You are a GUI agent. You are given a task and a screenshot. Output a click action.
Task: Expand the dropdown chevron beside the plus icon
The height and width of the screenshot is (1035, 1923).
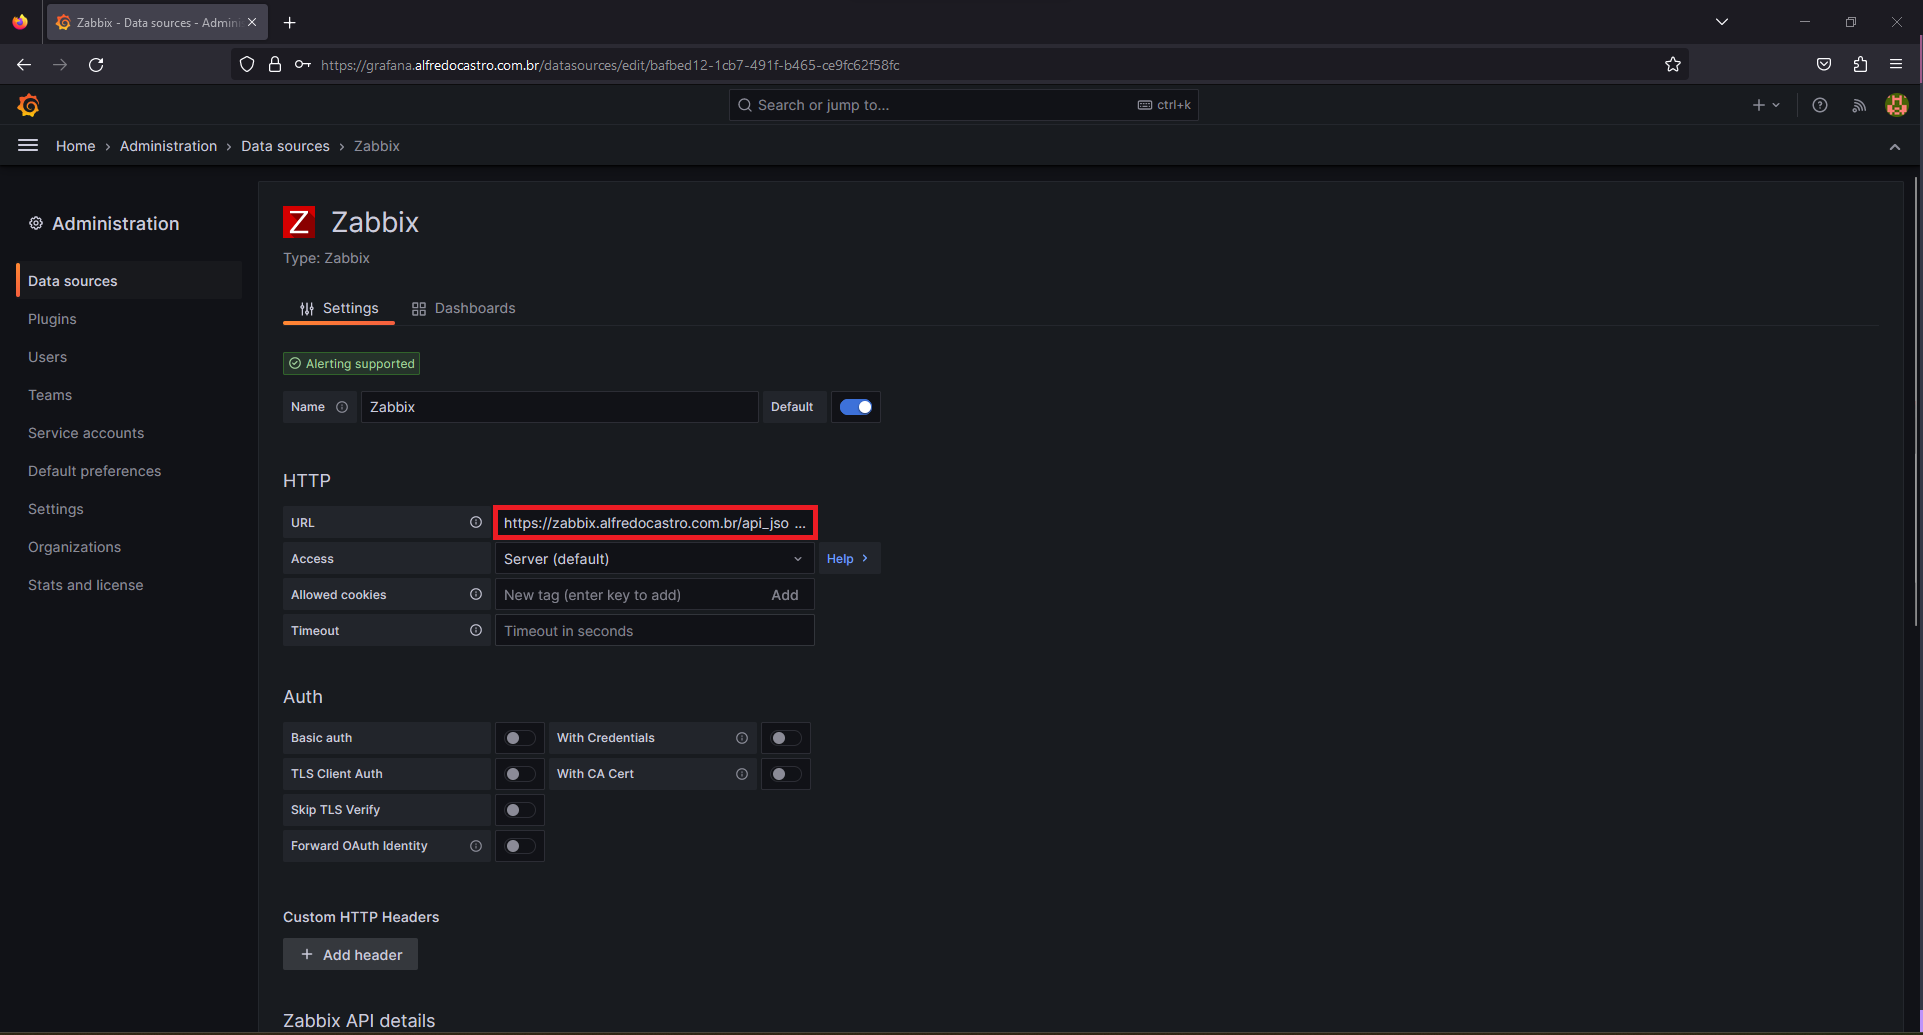(1776, 105)
